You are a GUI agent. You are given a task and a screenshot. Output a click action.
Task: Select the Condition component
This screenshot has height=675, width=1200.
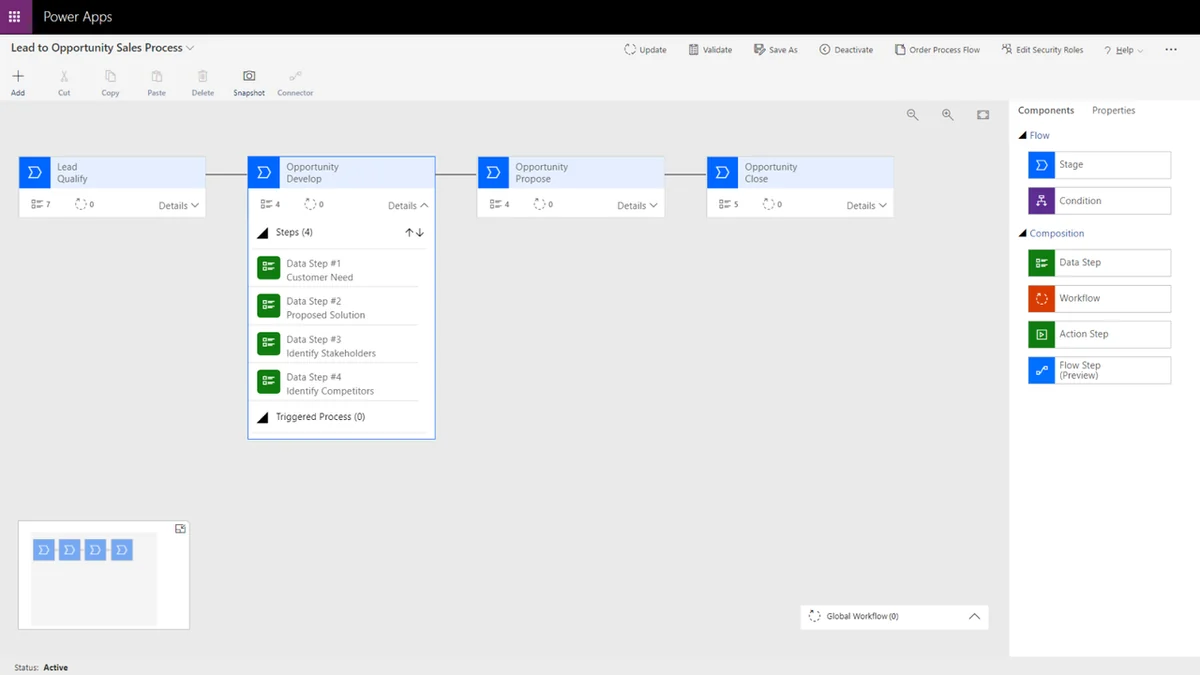(1098, 201)
